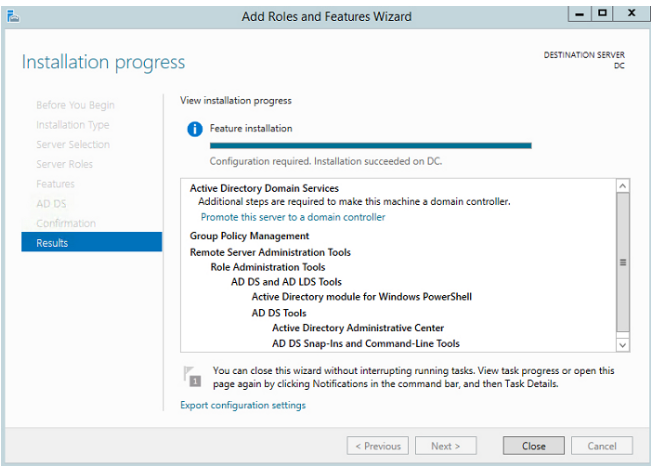This screenshot has width=658, height=471.
Task: Promote this server to a domain controller
Action: (x=292, y=217)
